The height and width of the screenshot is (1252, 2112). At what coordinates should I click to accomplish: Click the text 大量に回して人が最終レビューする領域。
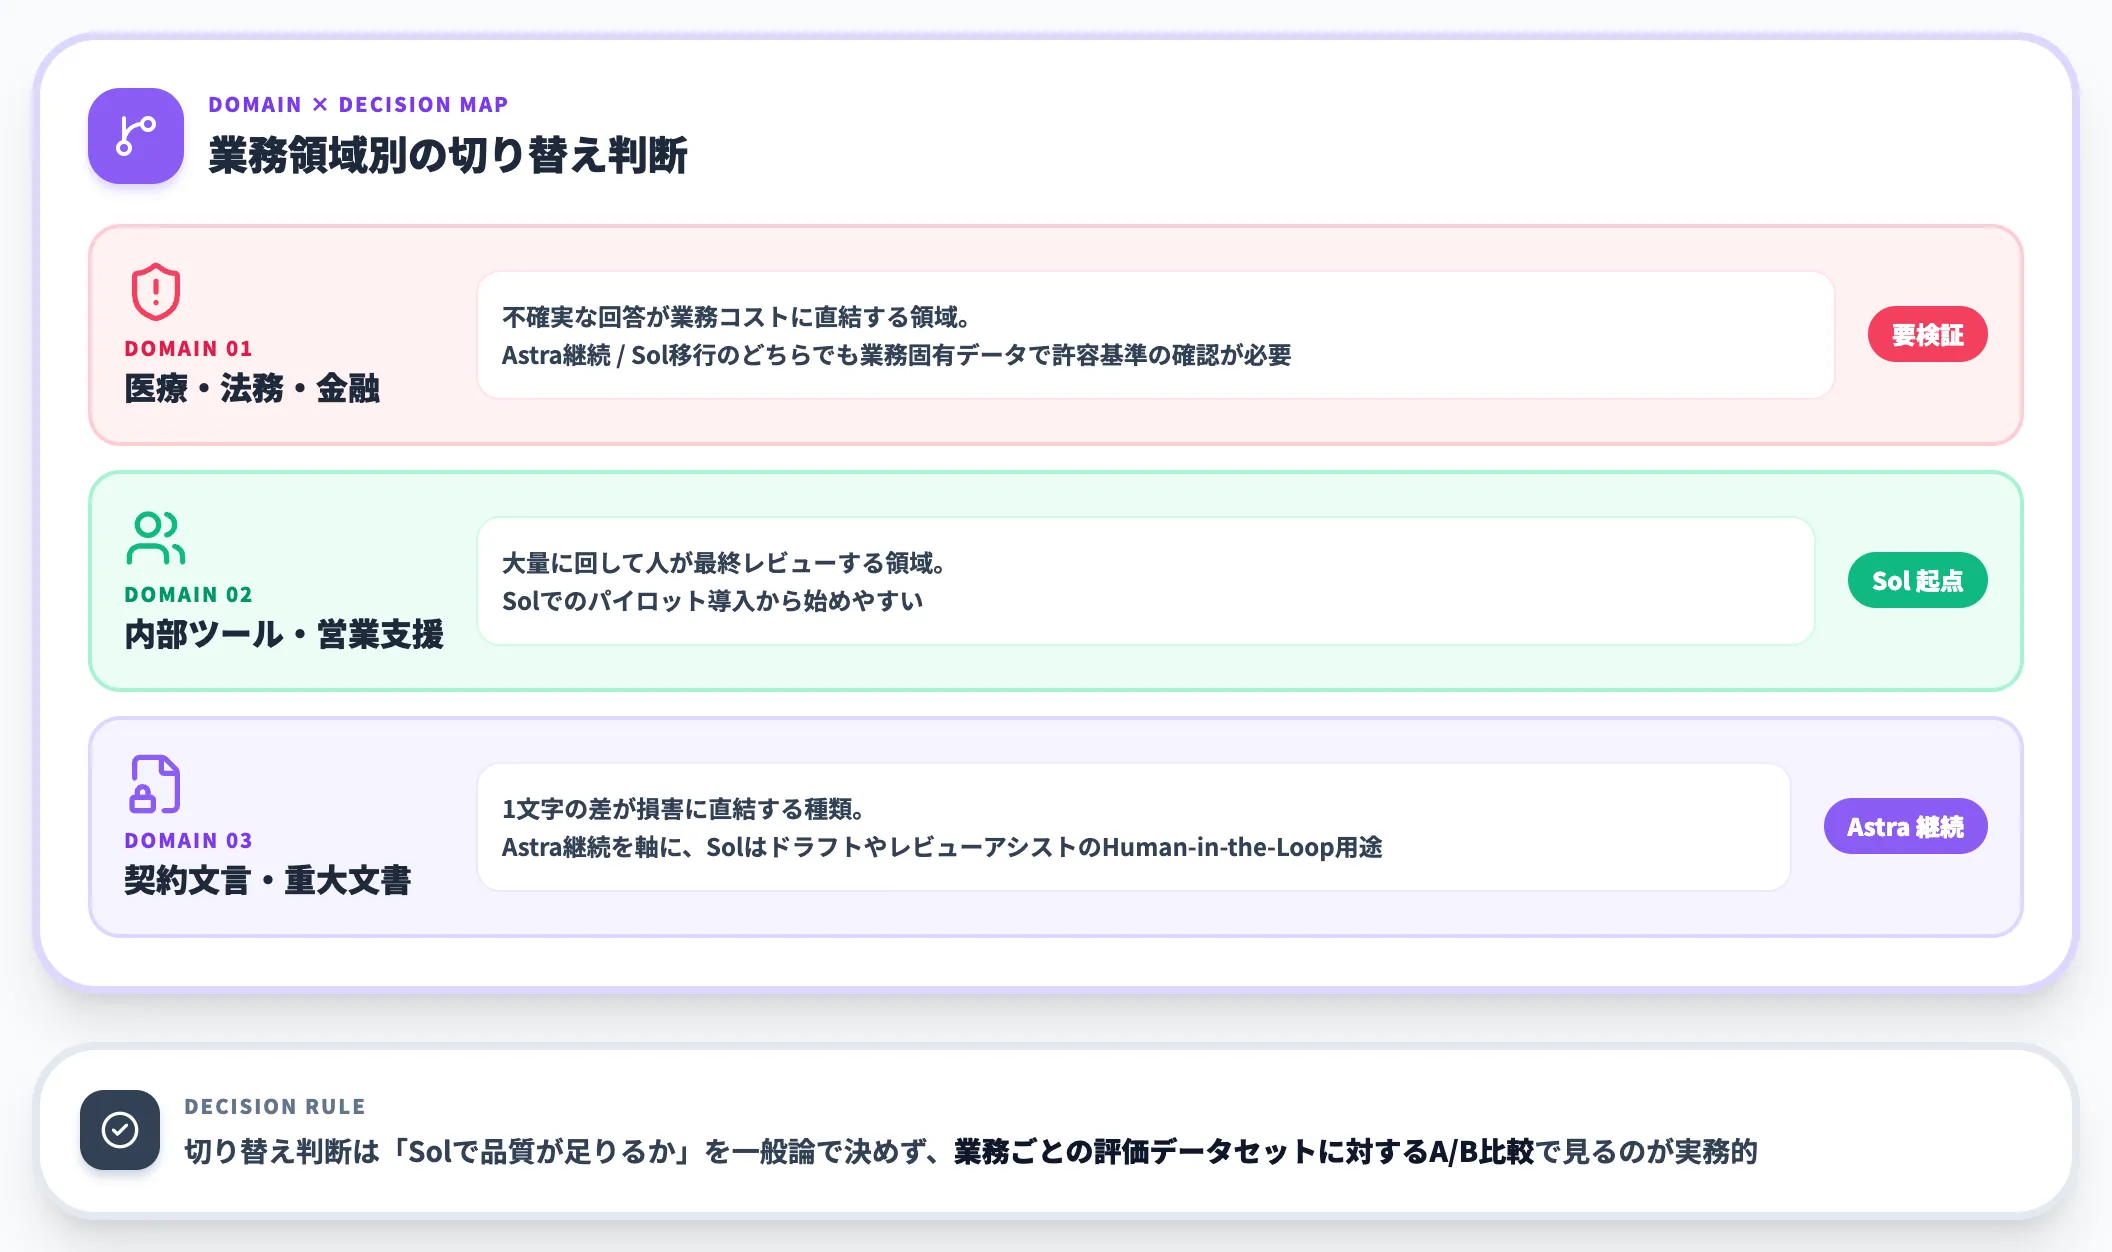(724, 563)
